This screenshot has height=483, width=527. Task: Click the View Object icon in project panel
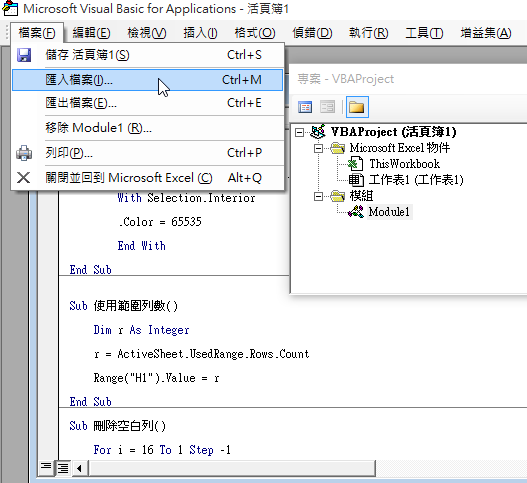point(327,107)
